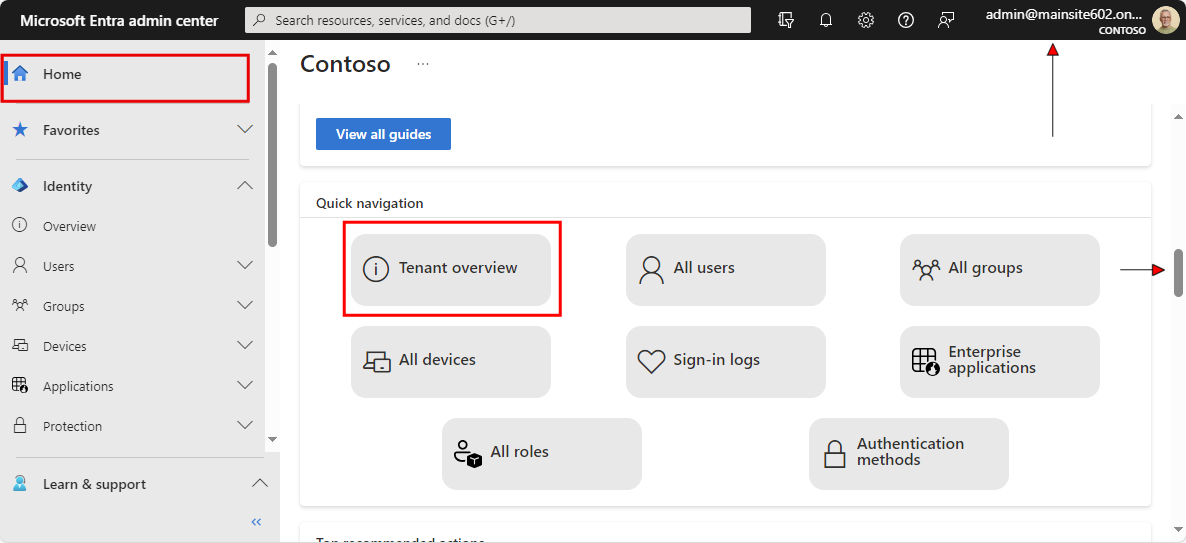Click the Home house icon
1186x543 pixels.
coord(20,74)
